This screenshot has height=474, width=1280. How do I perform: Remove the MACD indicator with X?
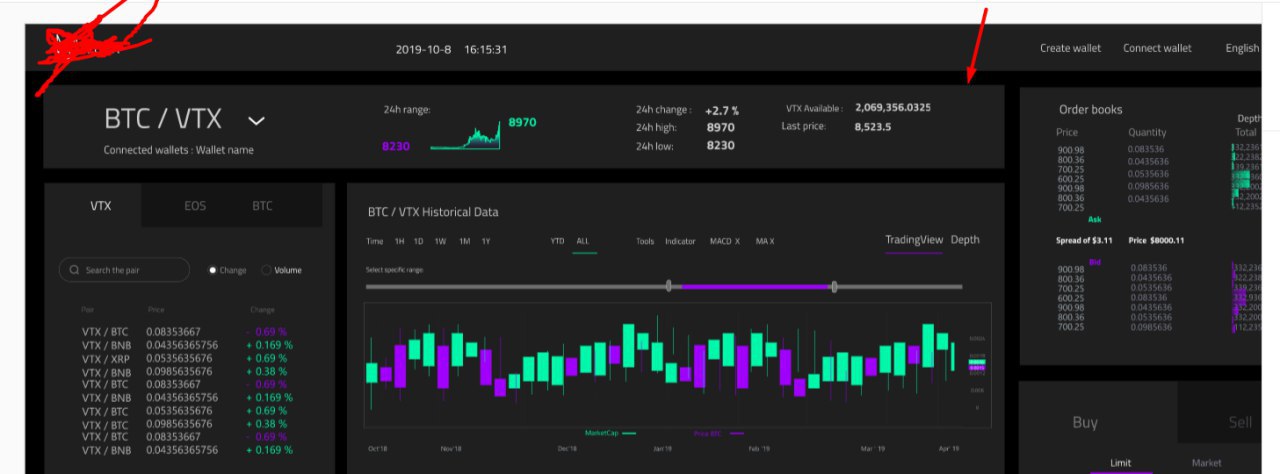point(737,241)
